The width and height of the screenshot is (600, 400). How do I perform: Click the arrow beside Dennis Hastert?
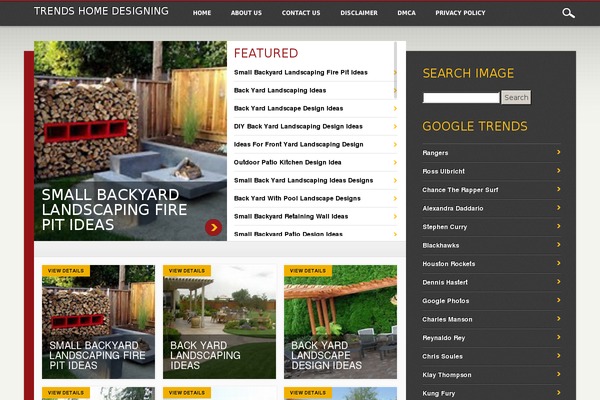[559, 282]
